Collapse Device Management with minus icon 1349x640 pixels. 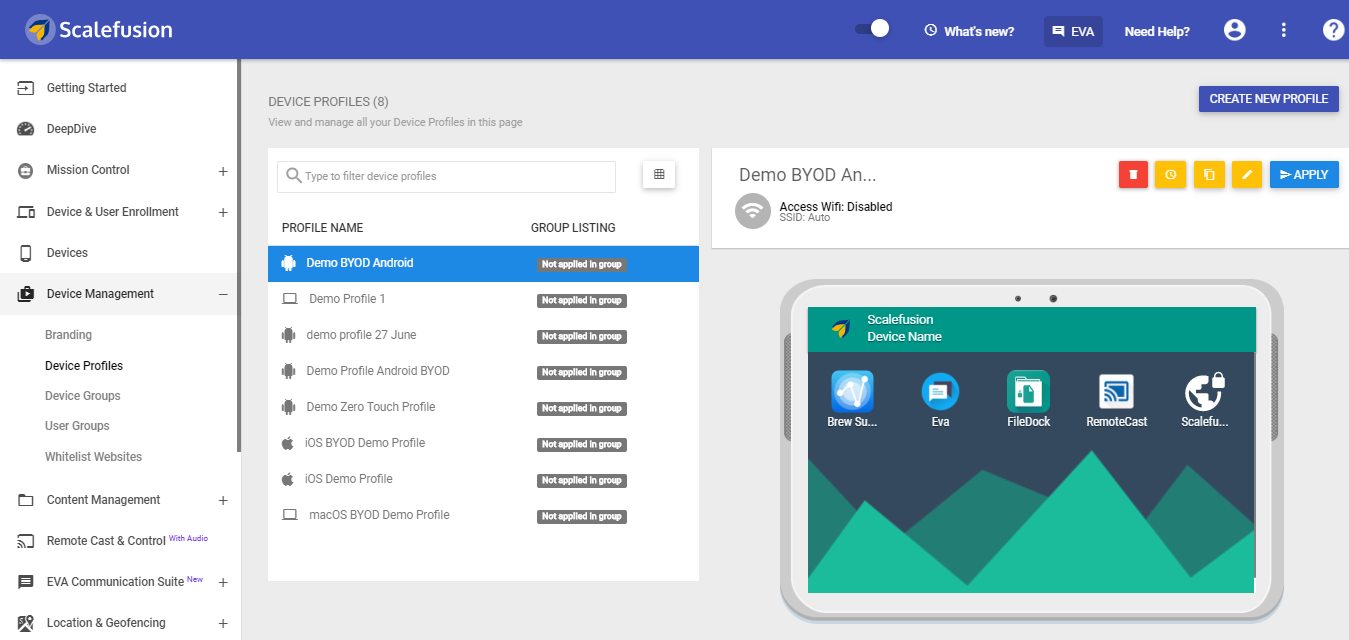coord(223,294)
